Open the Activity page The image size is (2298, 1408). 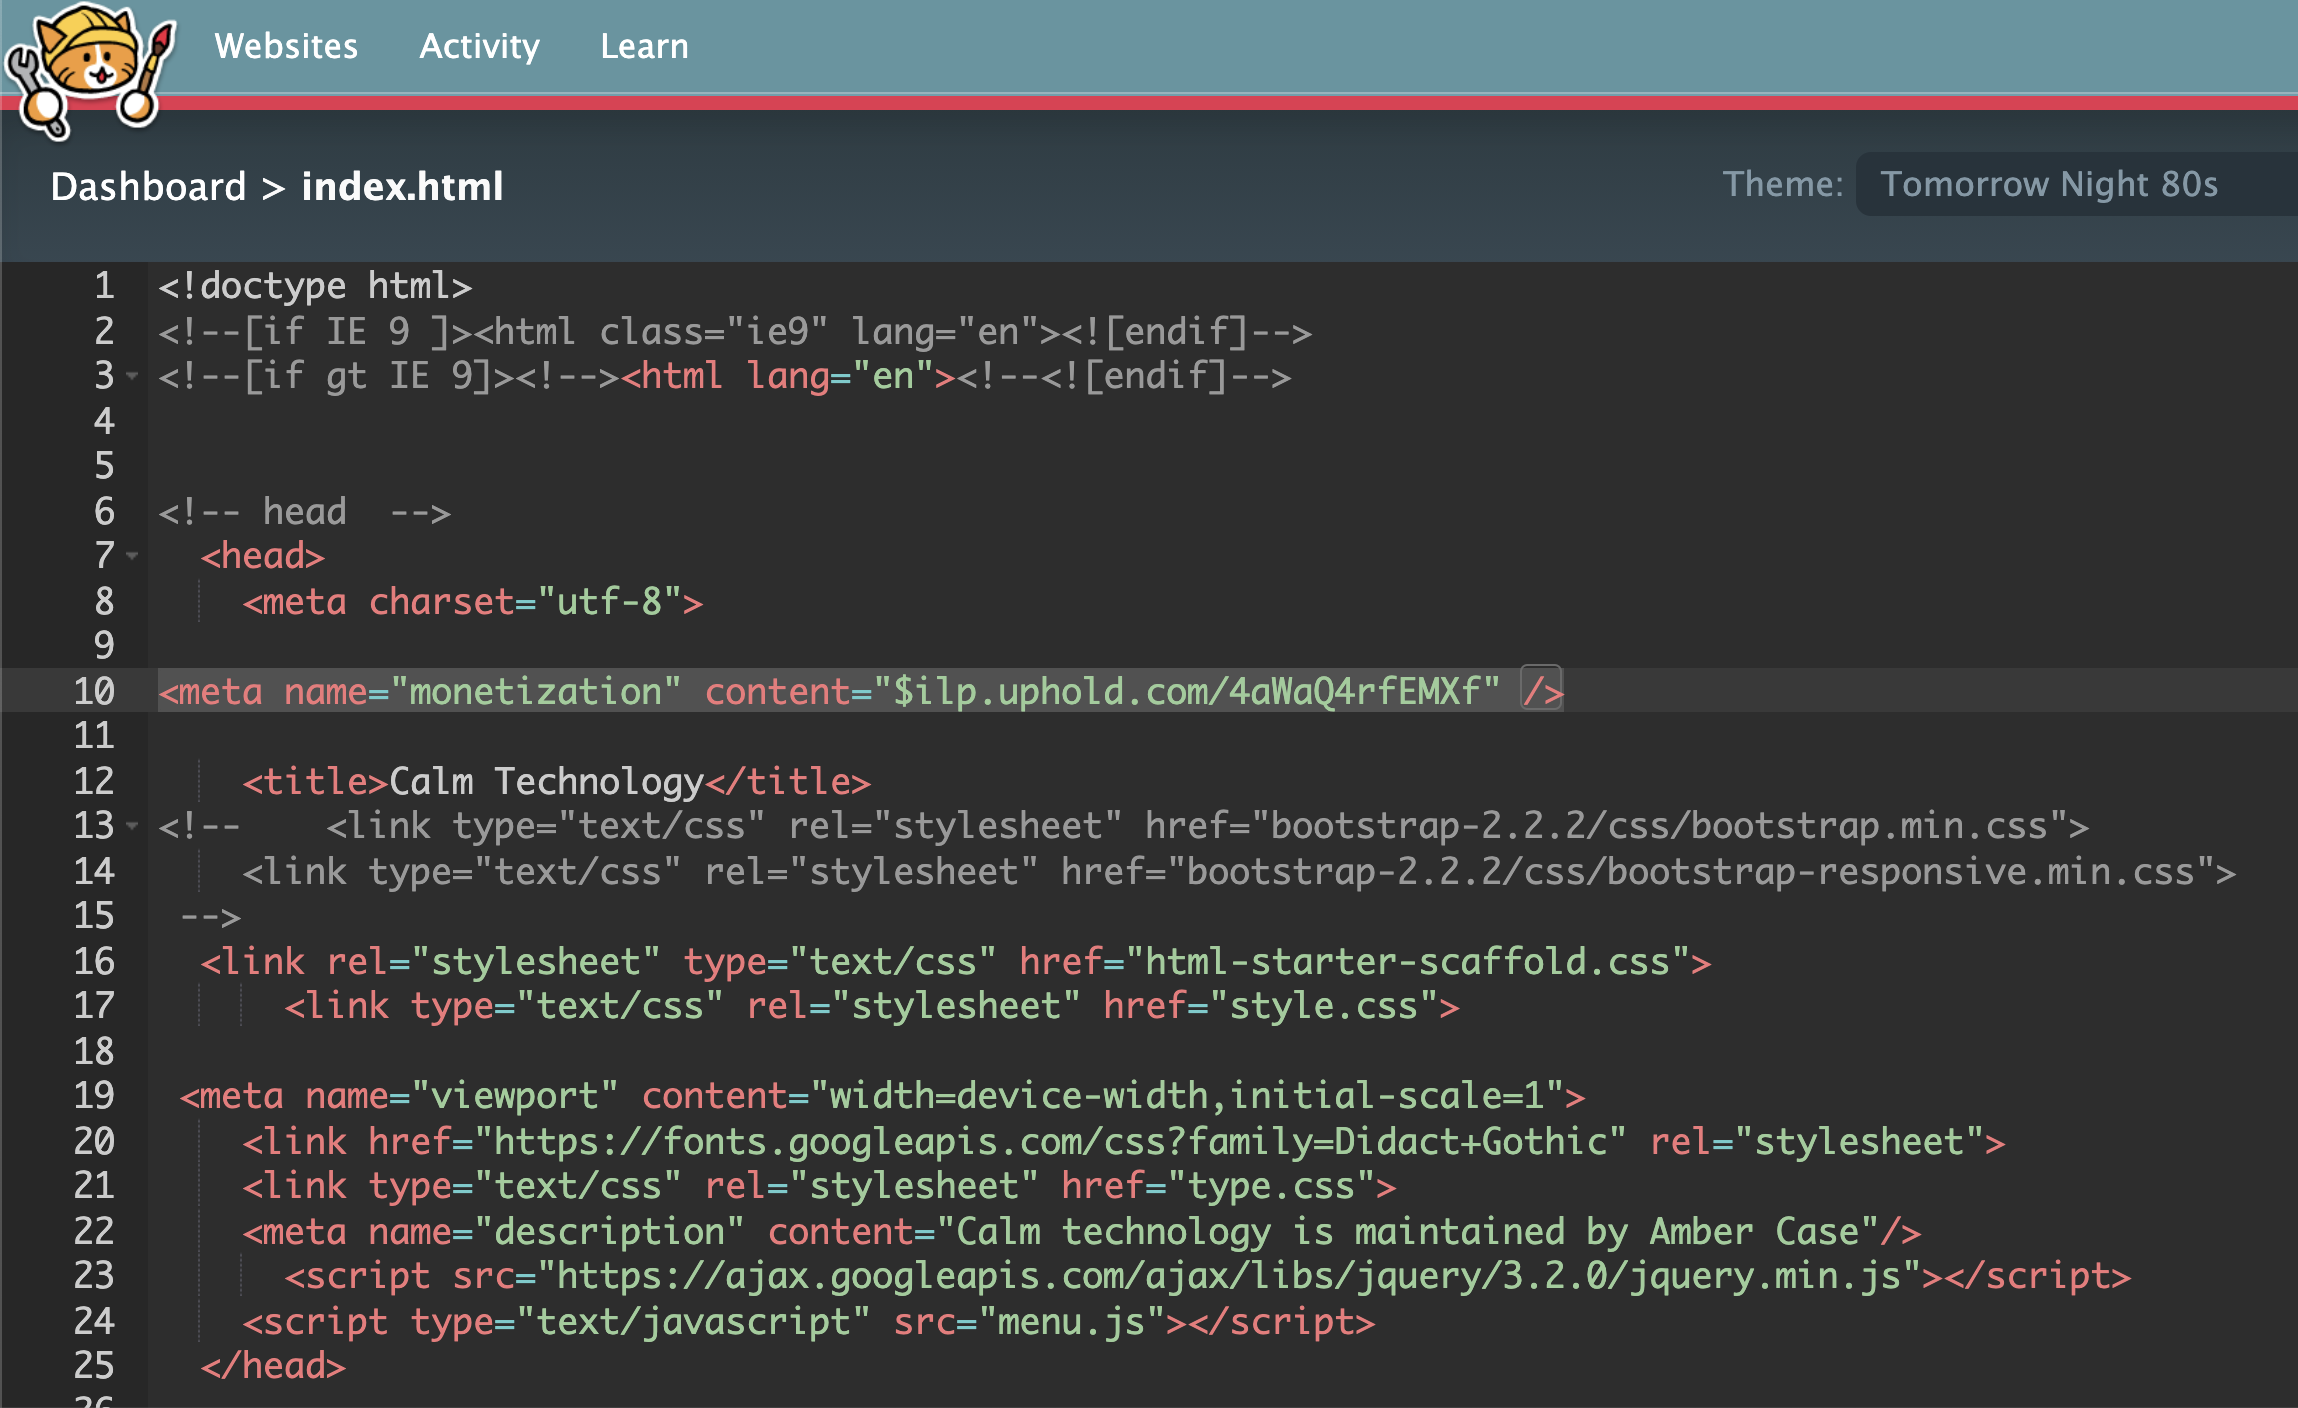tap(479, 46)
